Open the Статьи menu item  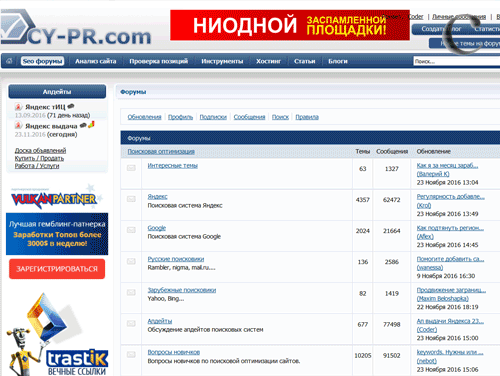pyautogui.click(x=305, y=61)
